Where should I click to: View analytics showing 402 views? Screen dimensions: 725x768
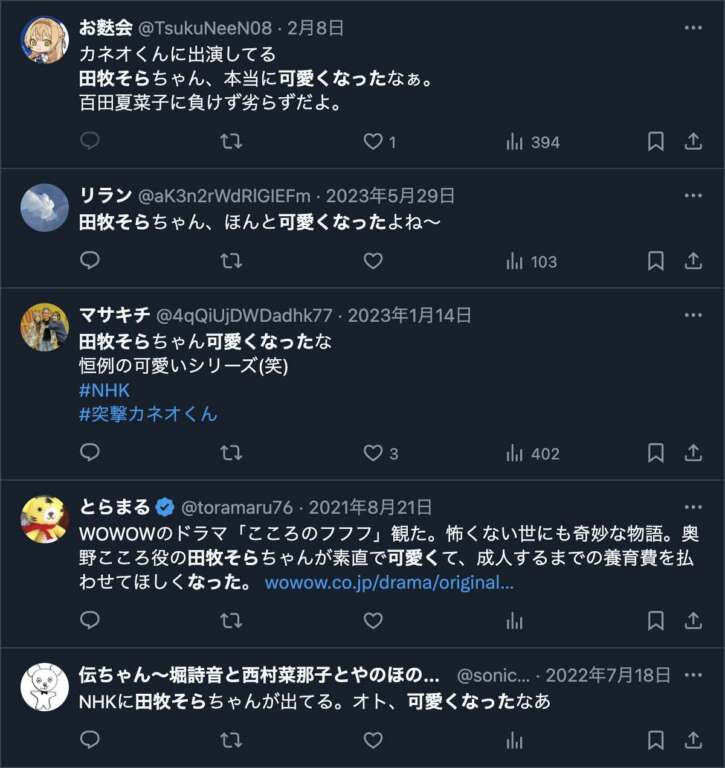point(532,453)
